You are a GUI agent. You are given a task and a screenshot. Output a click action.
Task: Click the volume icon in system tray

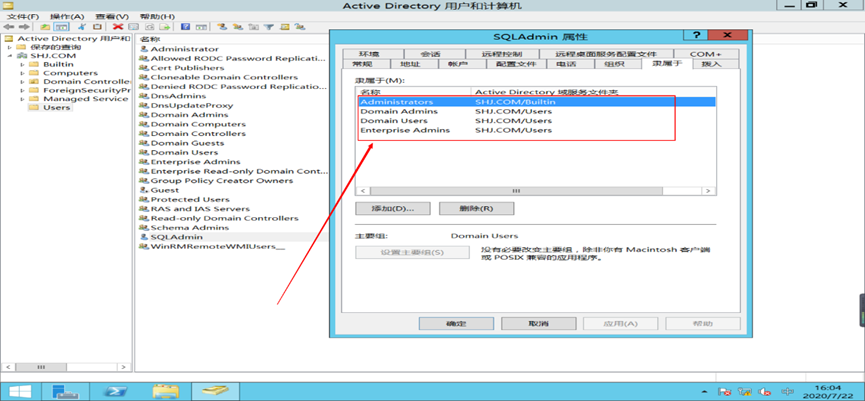point(764,392)
